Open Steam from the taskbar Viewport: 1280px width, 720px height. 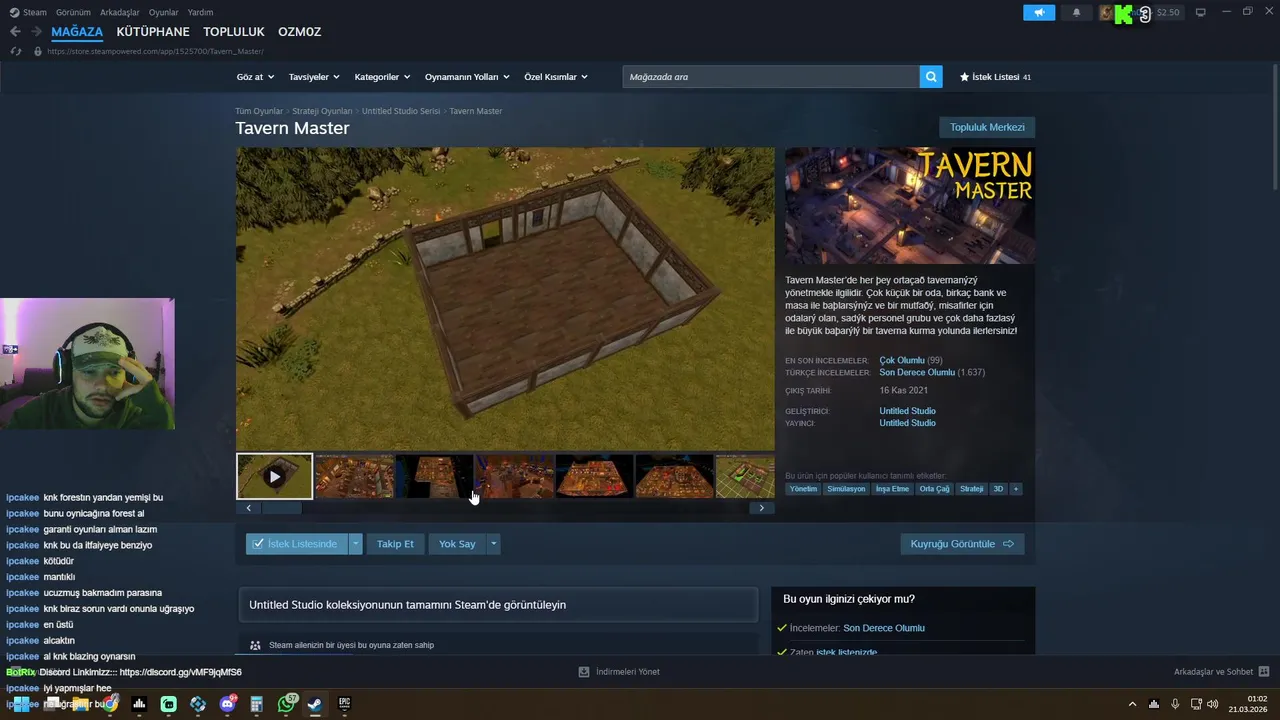pyautogui.click(x=315, y=704)
